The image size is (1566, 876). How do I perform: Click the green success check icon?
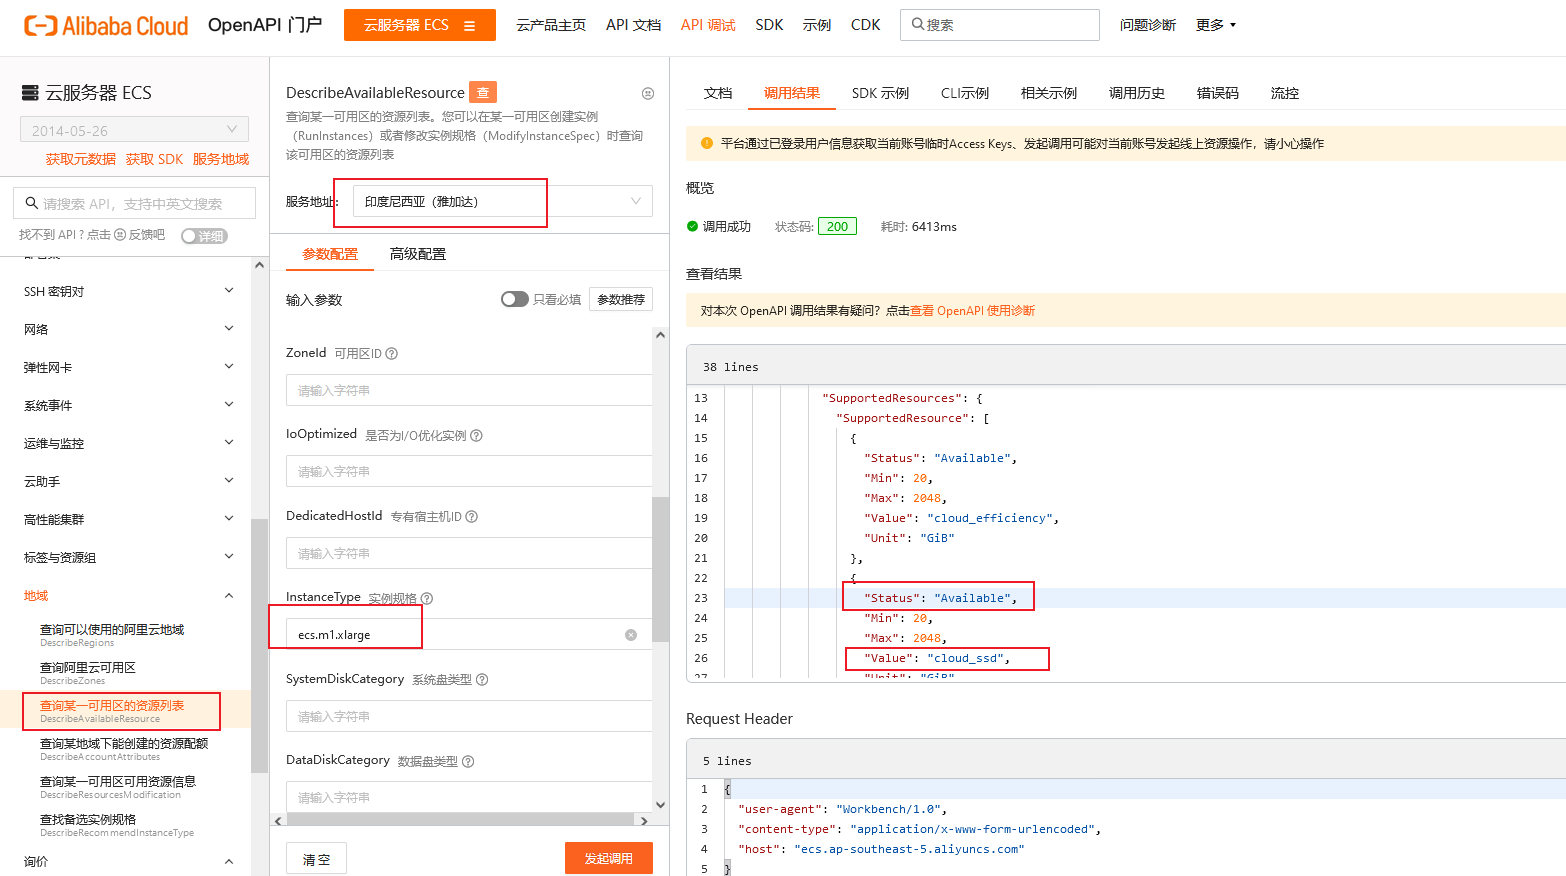pyautogui.click(x=692, y=226)
